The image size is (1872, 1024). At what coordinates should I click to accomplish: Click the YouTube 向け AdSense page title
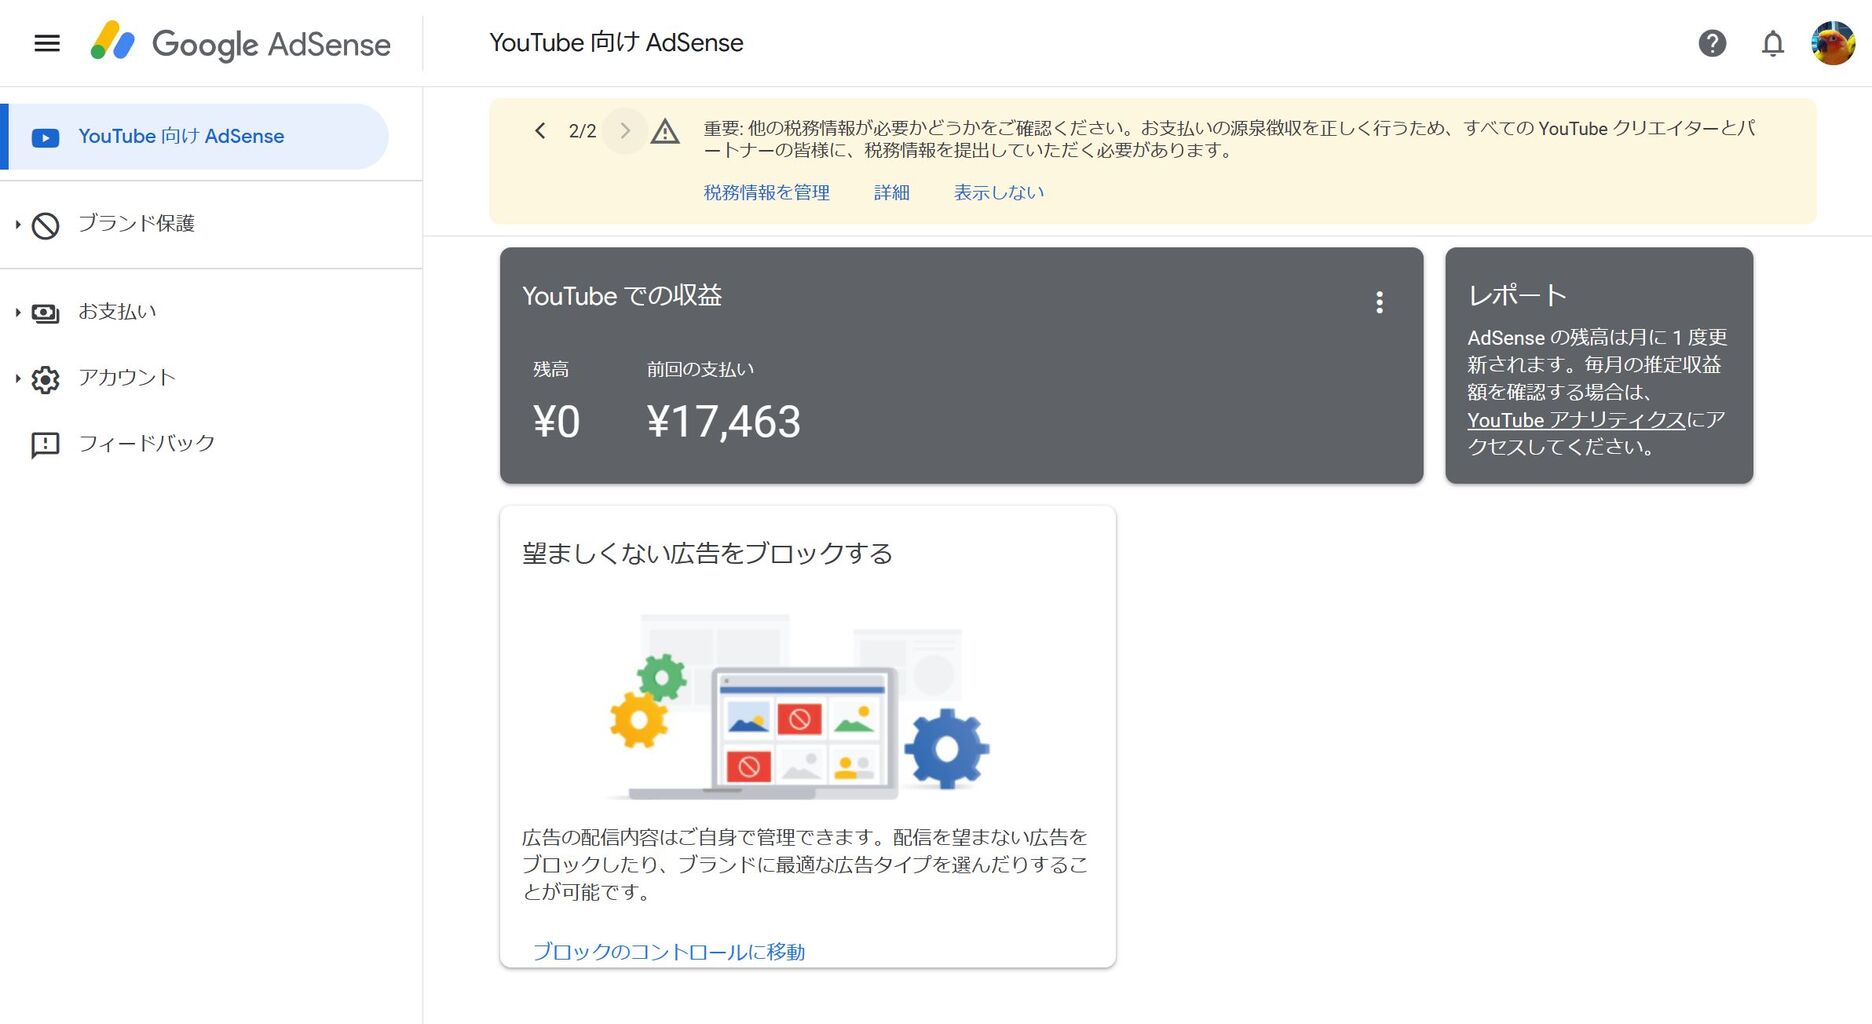(616, 43)
